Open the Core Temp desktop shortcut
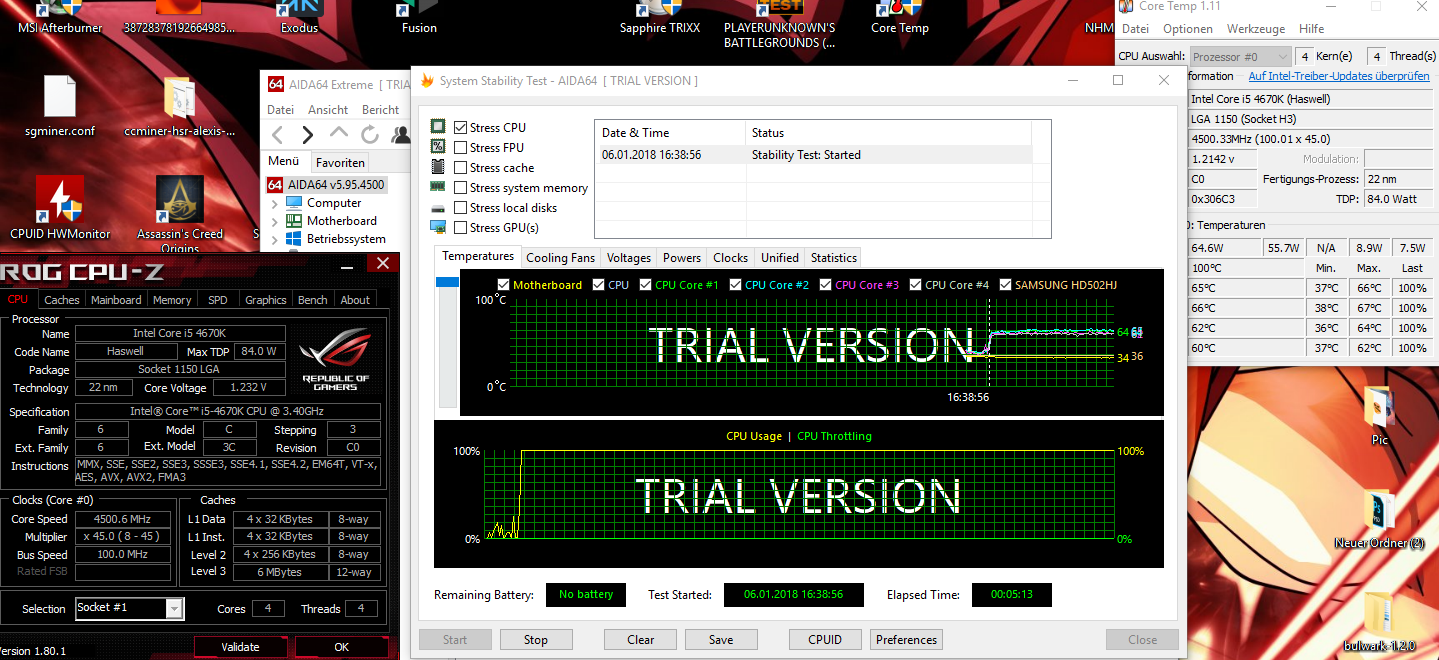Viewport: 1439px width, 660px height. 899,18
